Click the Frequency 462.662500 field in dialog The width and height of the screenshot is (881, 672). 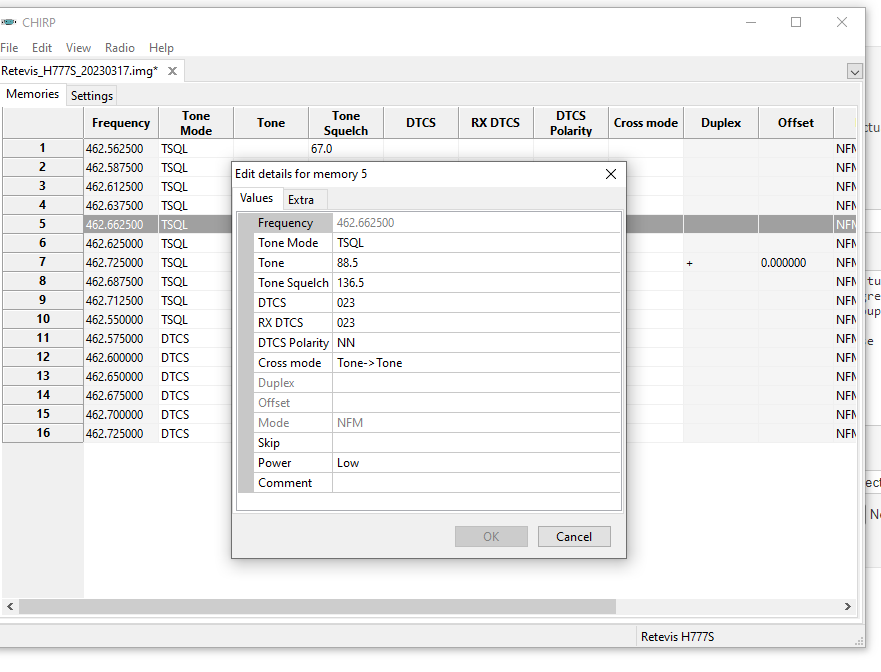tap(476, 223)
